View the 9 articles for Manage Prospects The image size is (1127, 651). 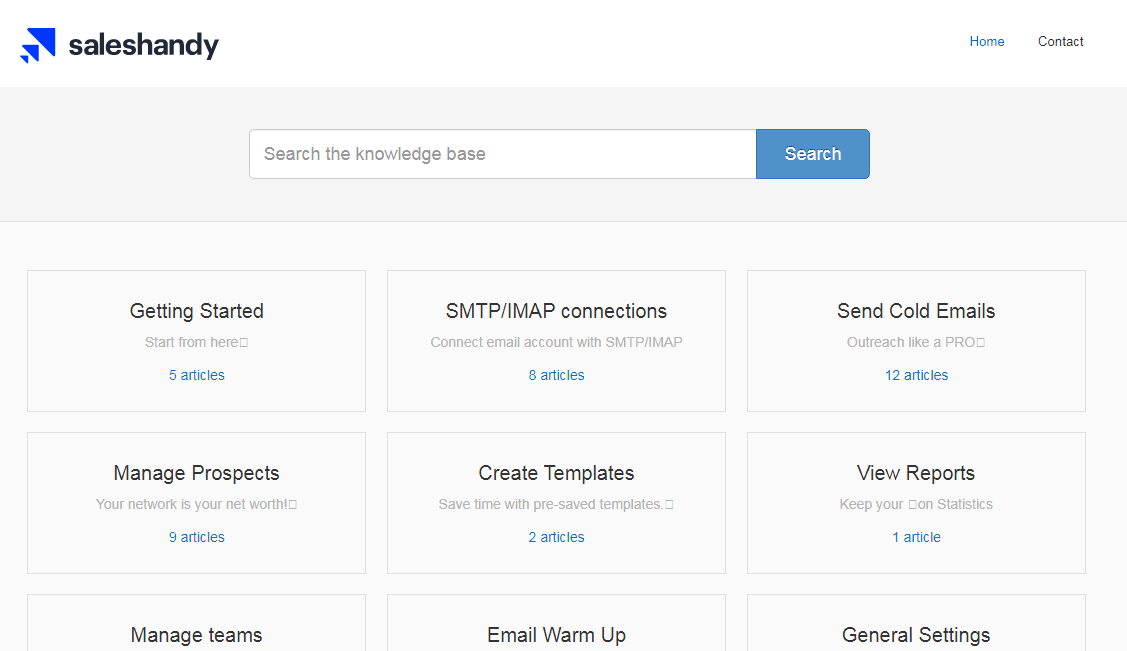pos(196,537)
